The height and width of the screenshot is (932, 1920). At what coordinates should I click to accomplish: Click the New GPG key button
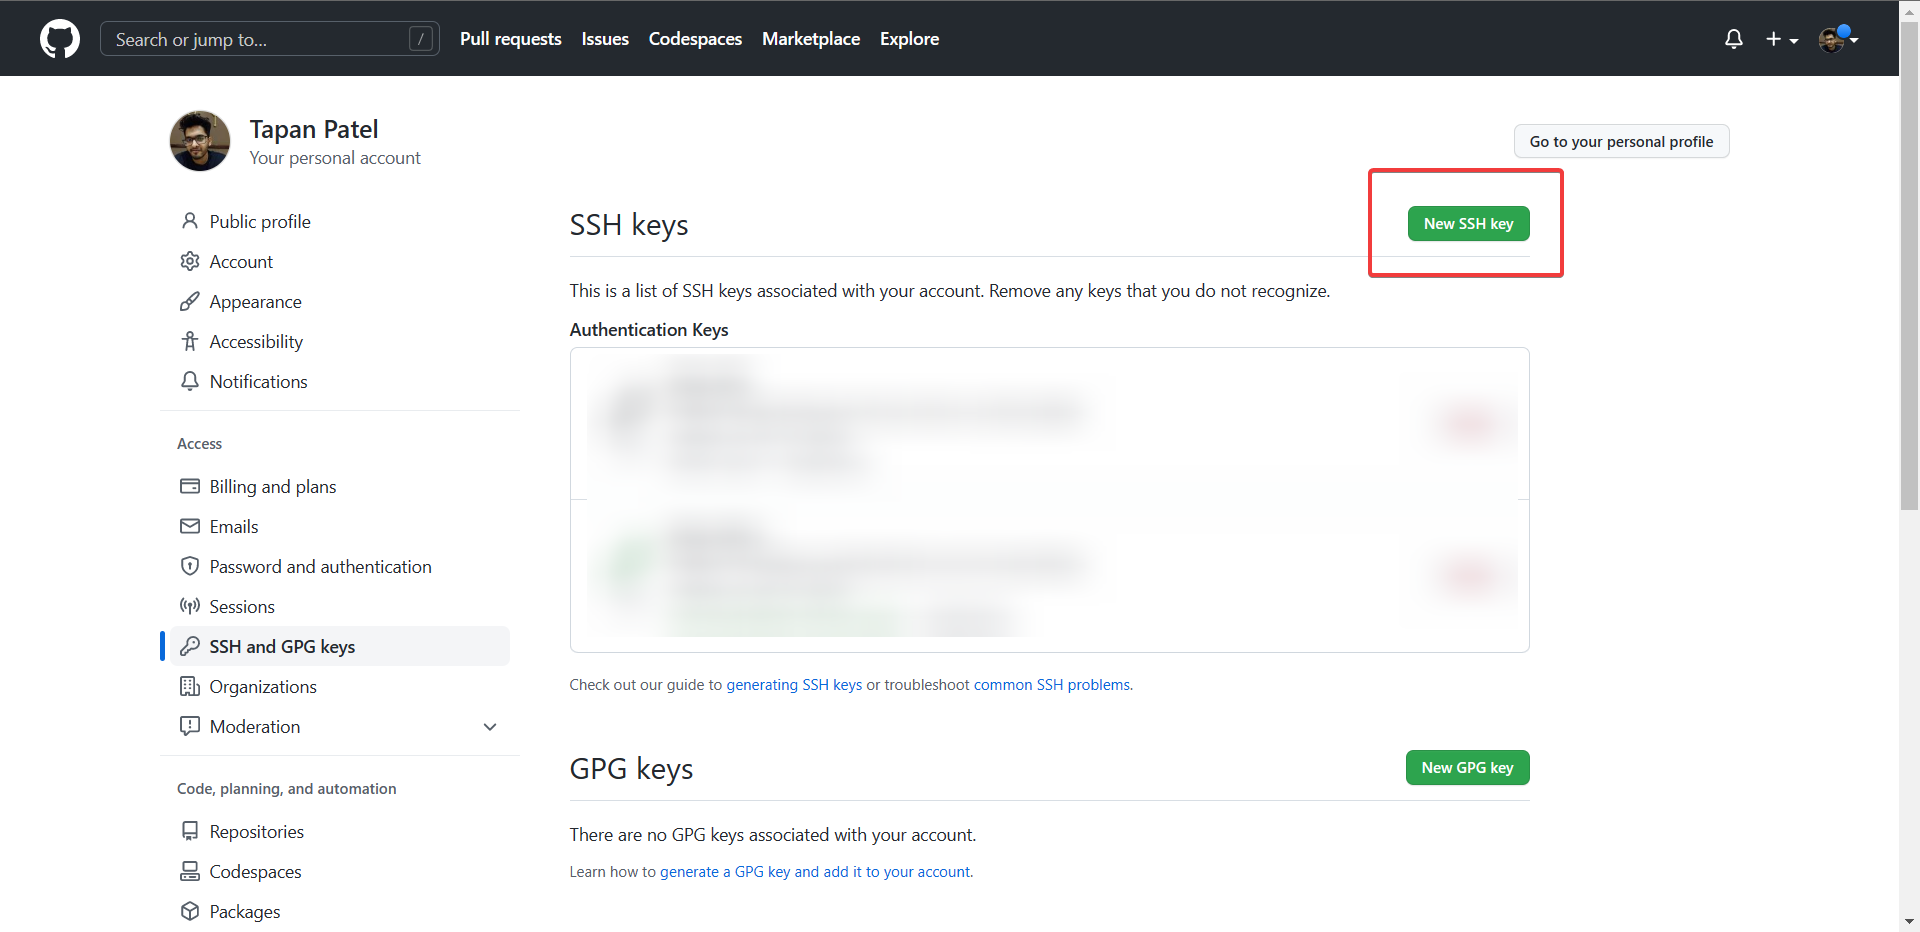pos(1467,768)
